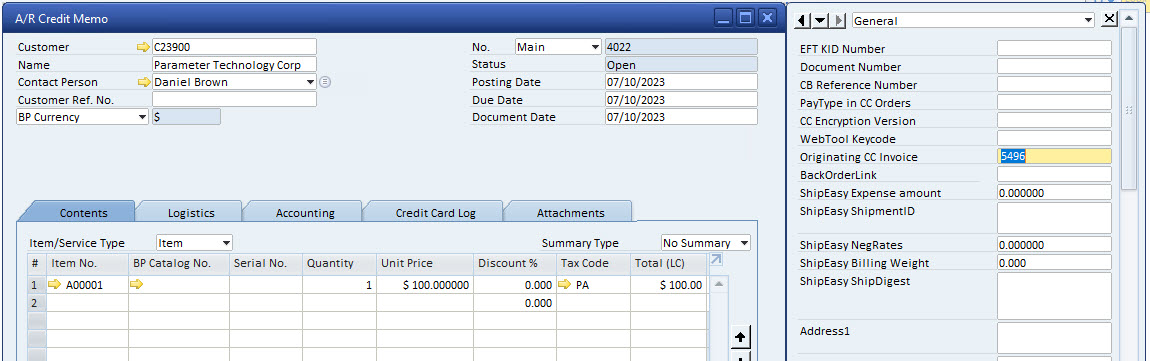Click the PayType in CC Orders field
This screenshot has width=1150, height=361.
1054,103
